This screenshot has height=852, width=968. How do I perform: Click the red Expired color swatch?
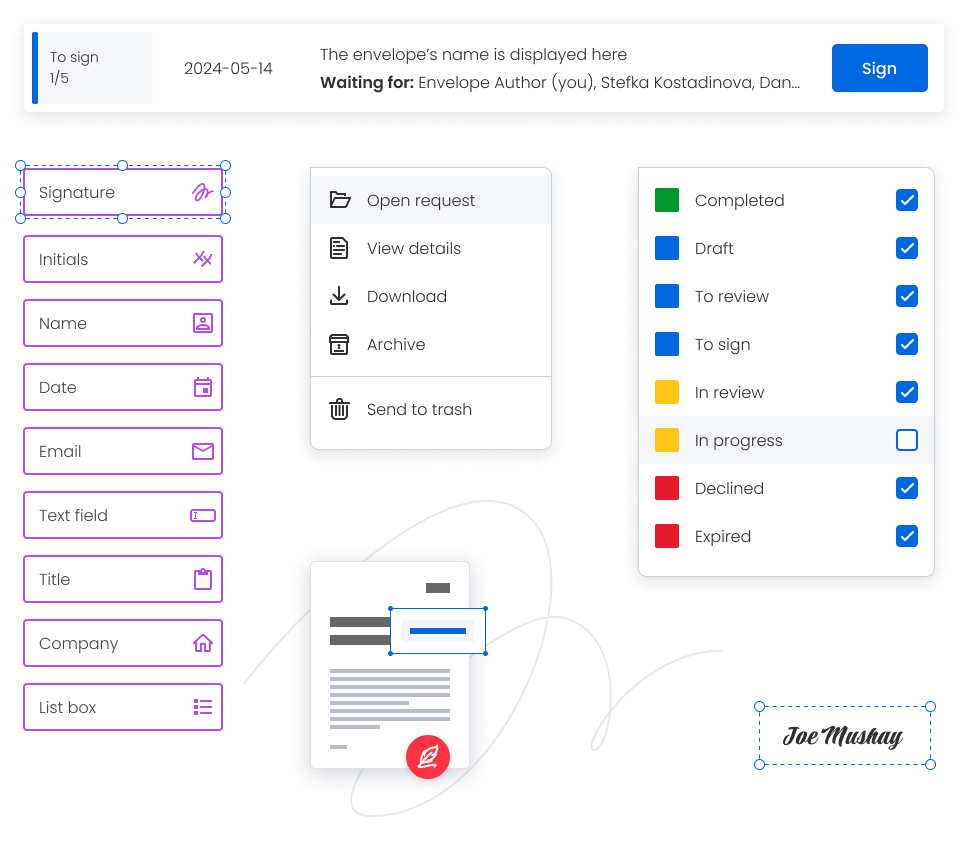tap(667, 536)
